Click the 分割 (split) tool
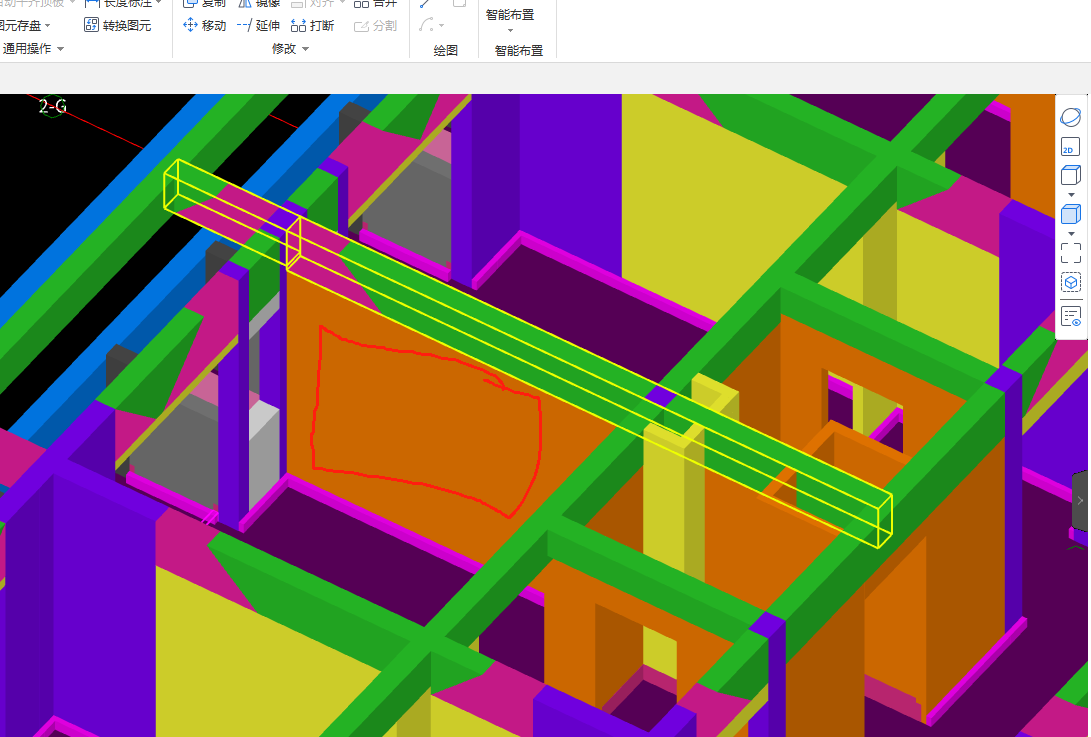1091x737 pixels. (x=375, y=26)
